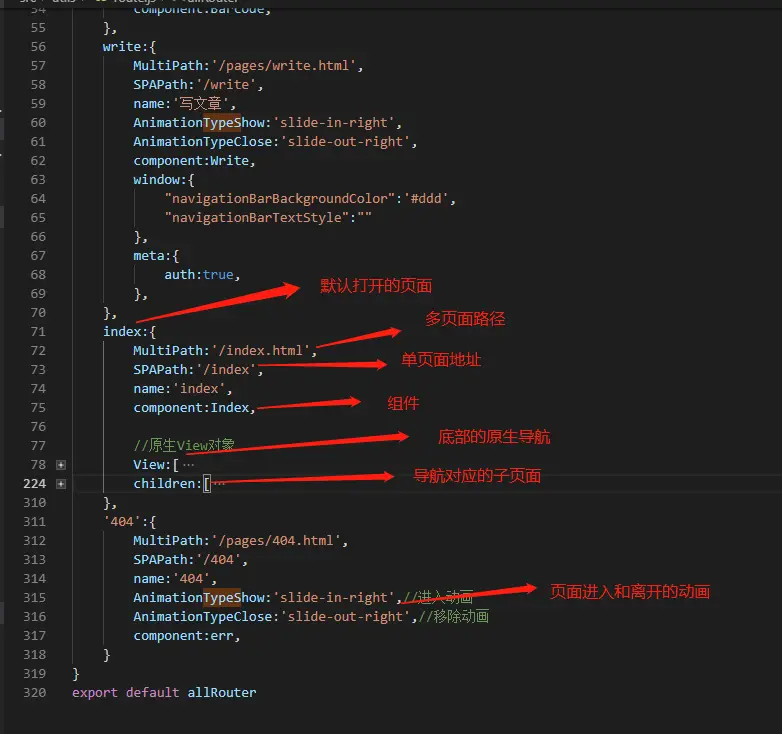This screenshot has width=782, height=734.
Task: Click the '/index.html' MultiPath string
Action: 260,351
